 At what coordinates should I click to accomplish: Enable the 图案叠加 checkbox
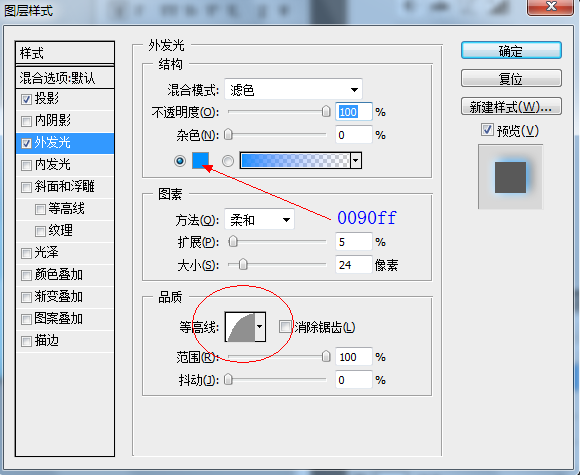coord(26,319)
